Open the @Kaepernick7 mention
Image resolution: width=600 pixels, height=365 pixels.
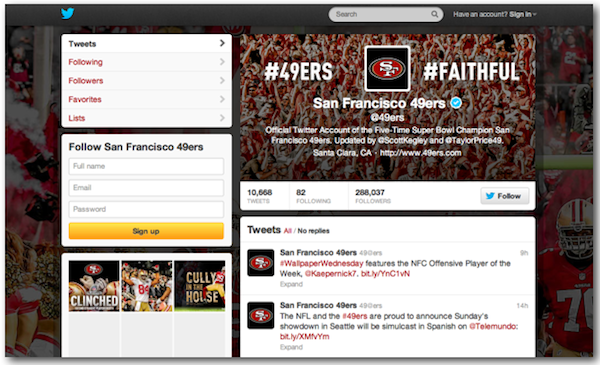331,274
